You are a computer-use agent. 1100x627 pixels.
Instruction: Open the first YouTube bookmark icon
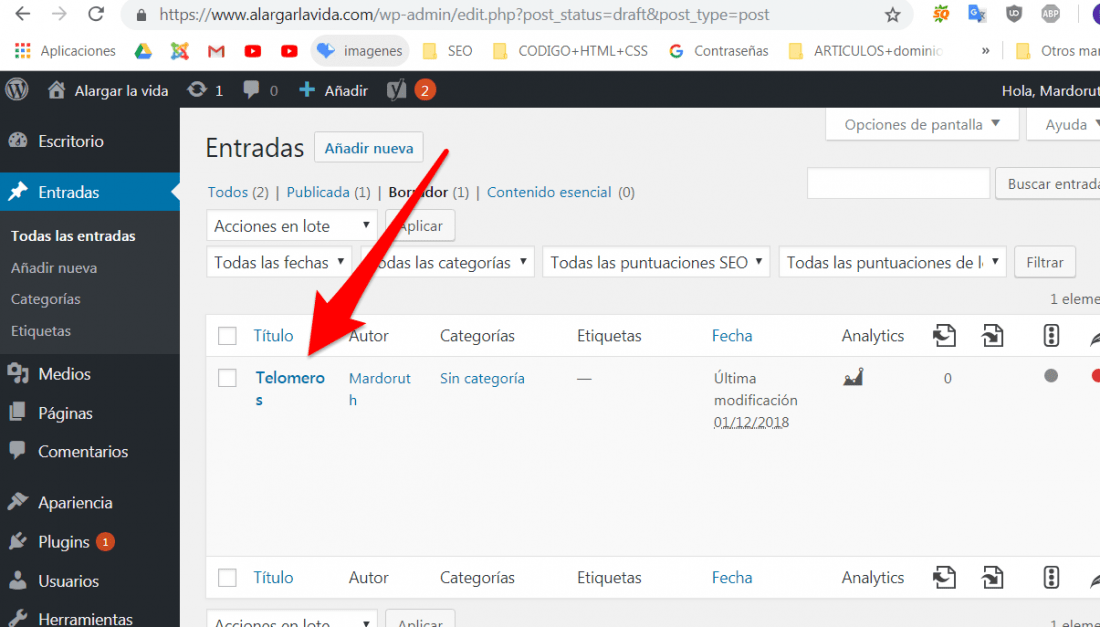(253, 50)
